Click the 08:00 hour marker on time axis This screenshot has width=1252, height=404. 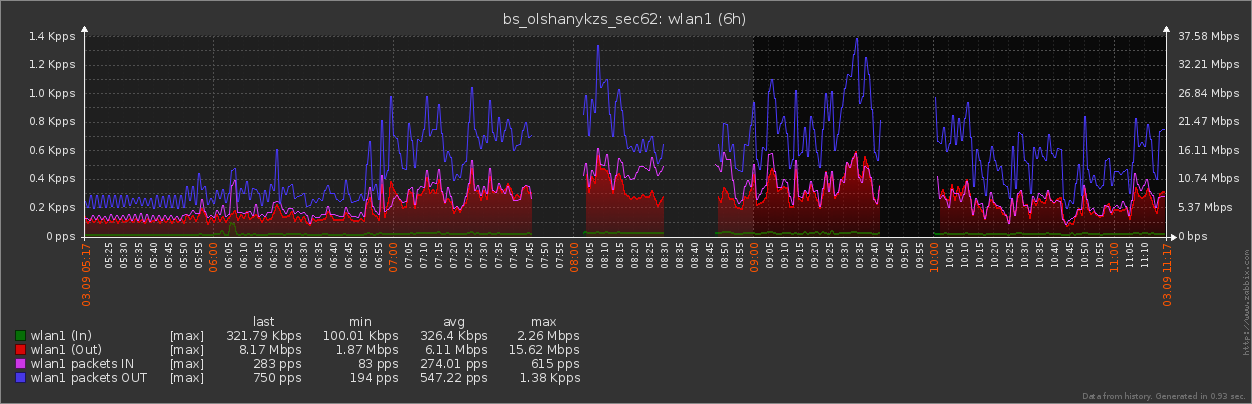coord(574,259)
